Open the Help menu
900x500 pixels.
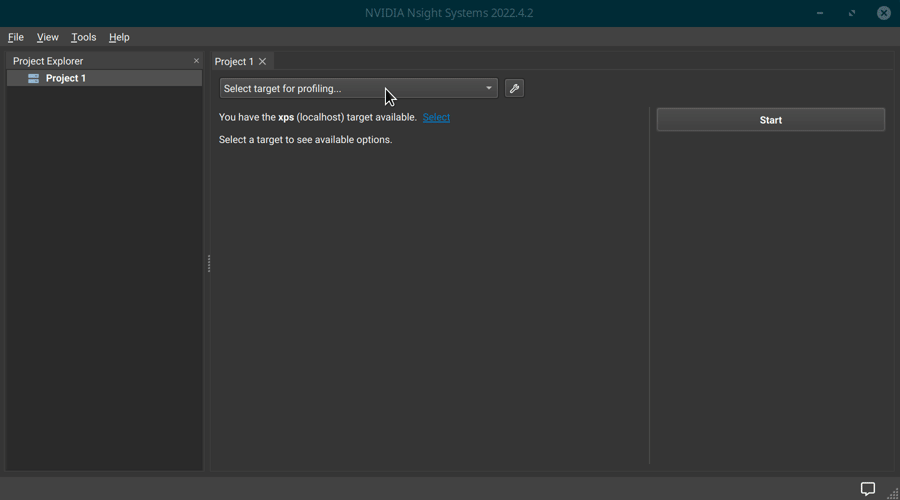[x=119, y=37]
